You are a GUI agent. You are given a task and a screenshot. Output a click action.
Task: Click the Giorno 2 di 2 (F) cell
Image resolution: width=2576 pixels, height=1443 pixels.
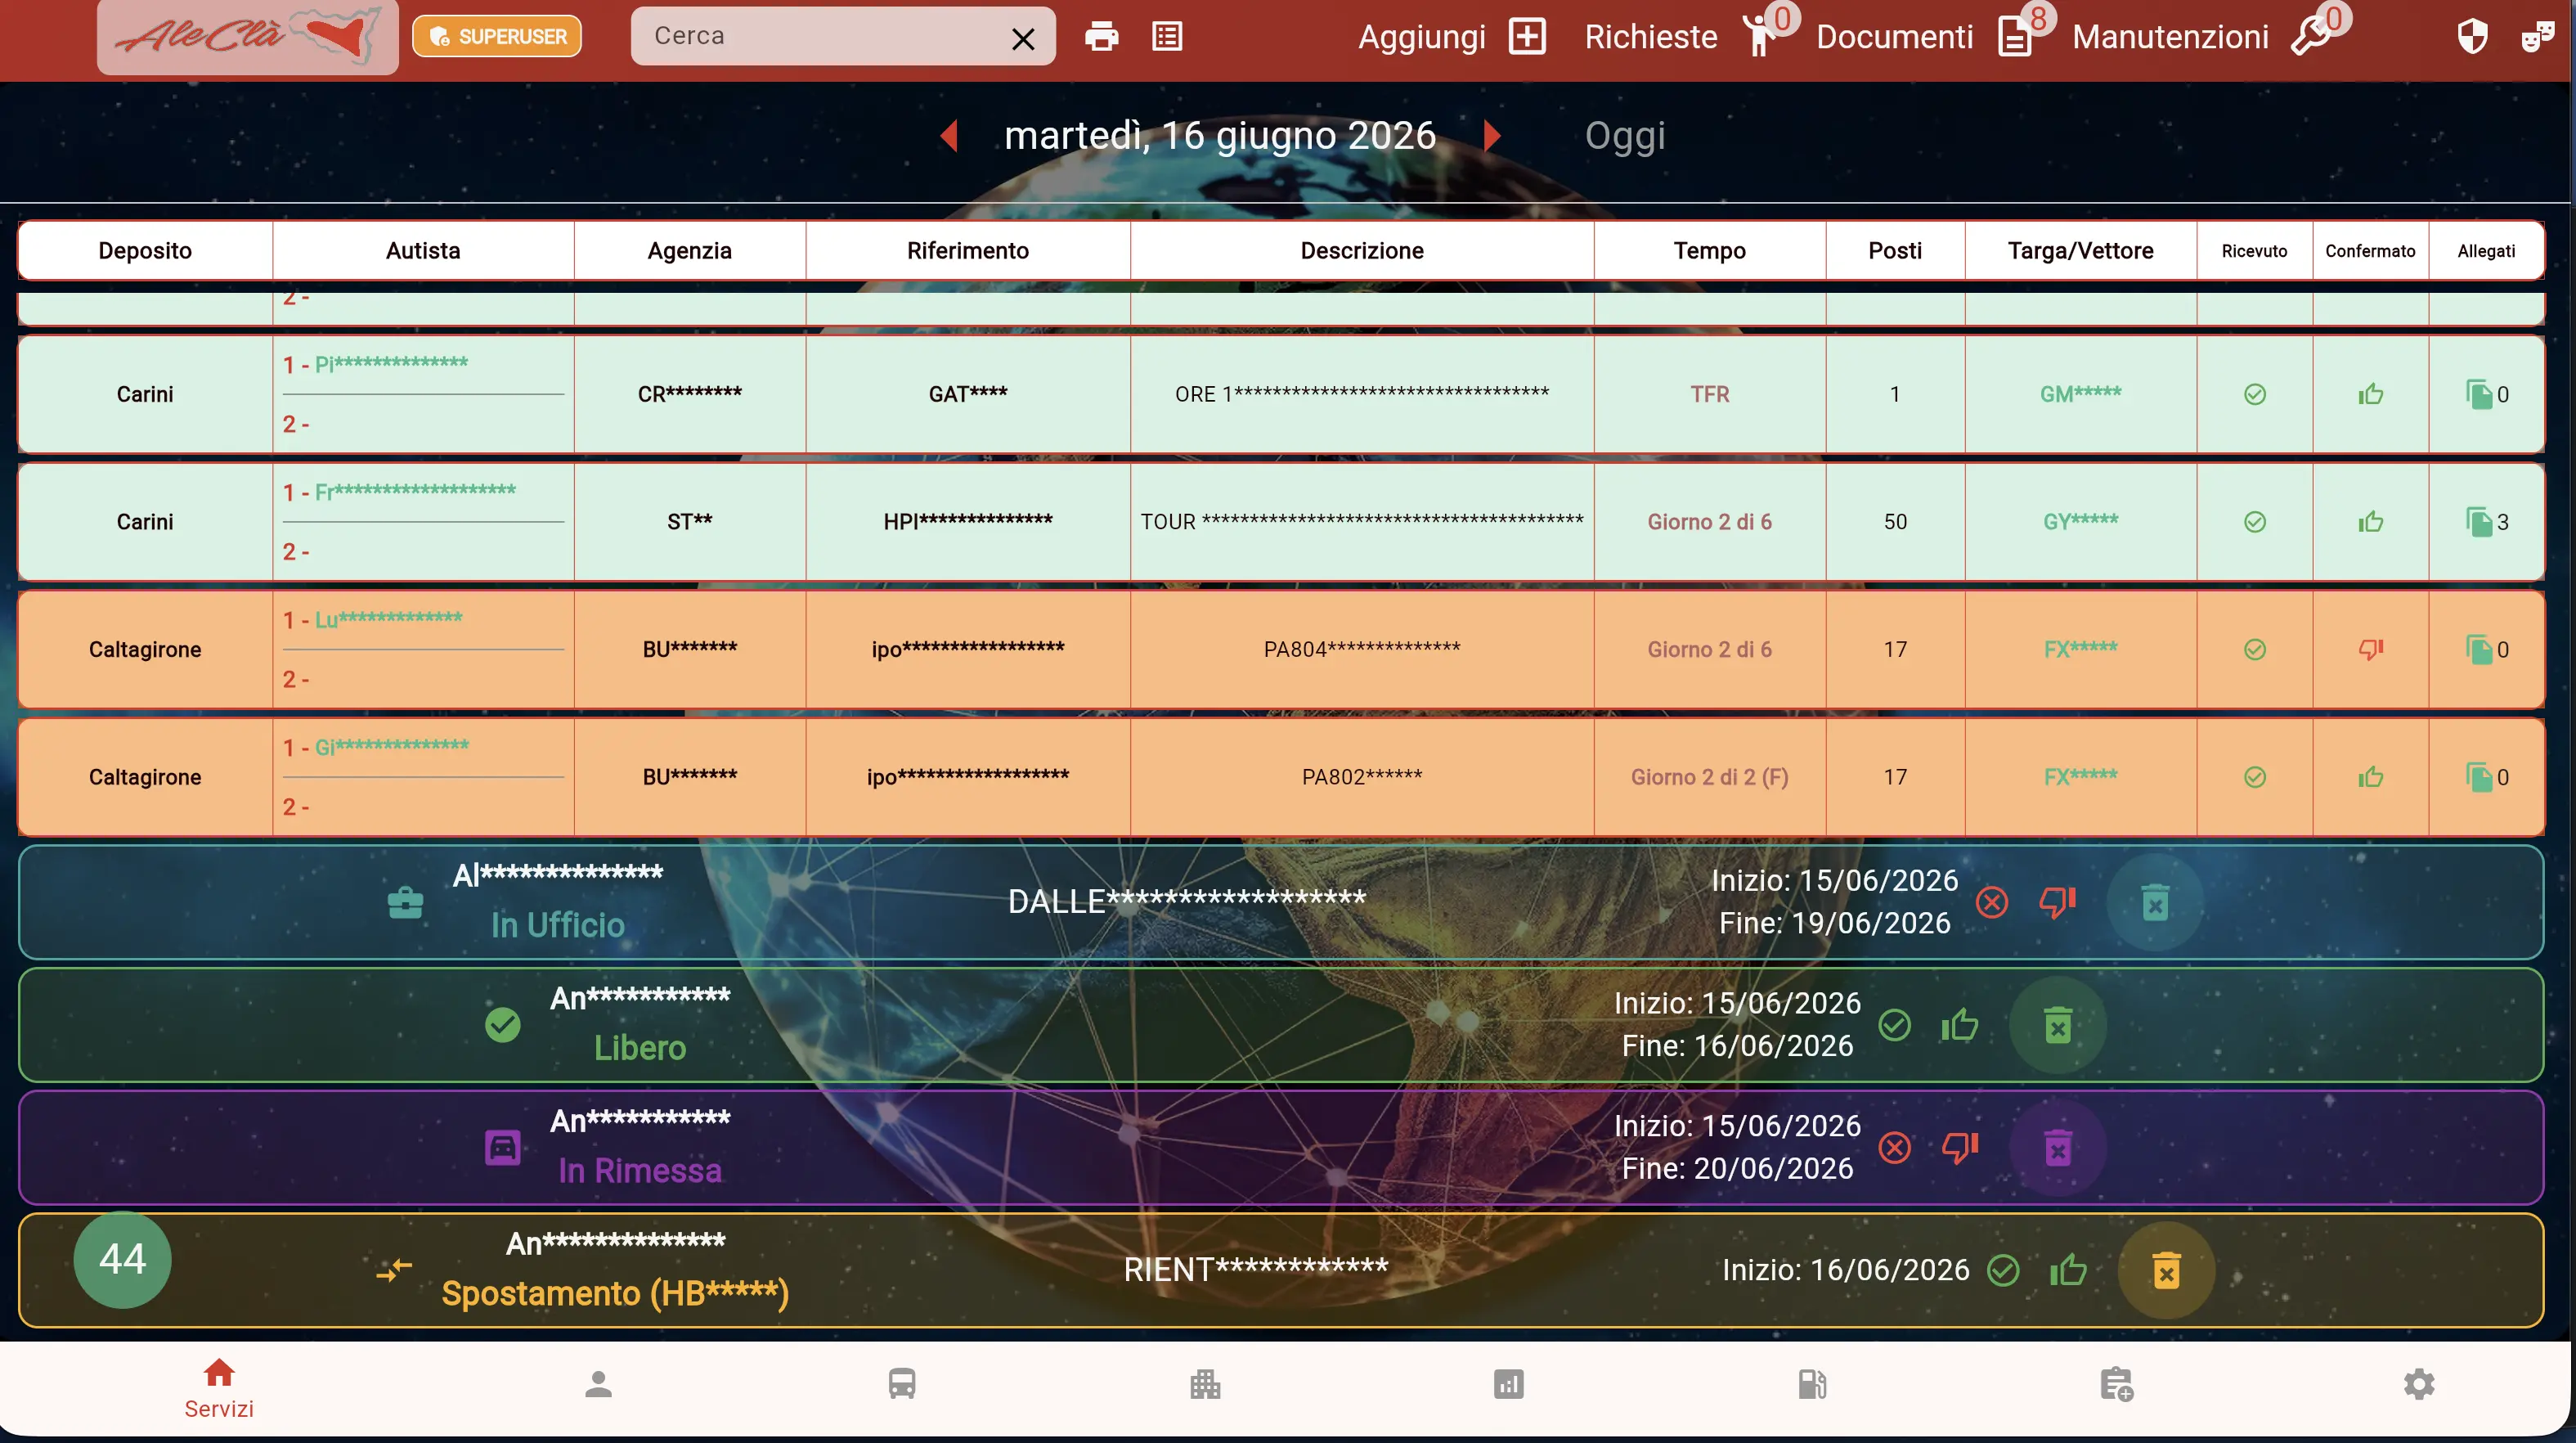point(1709,777)
